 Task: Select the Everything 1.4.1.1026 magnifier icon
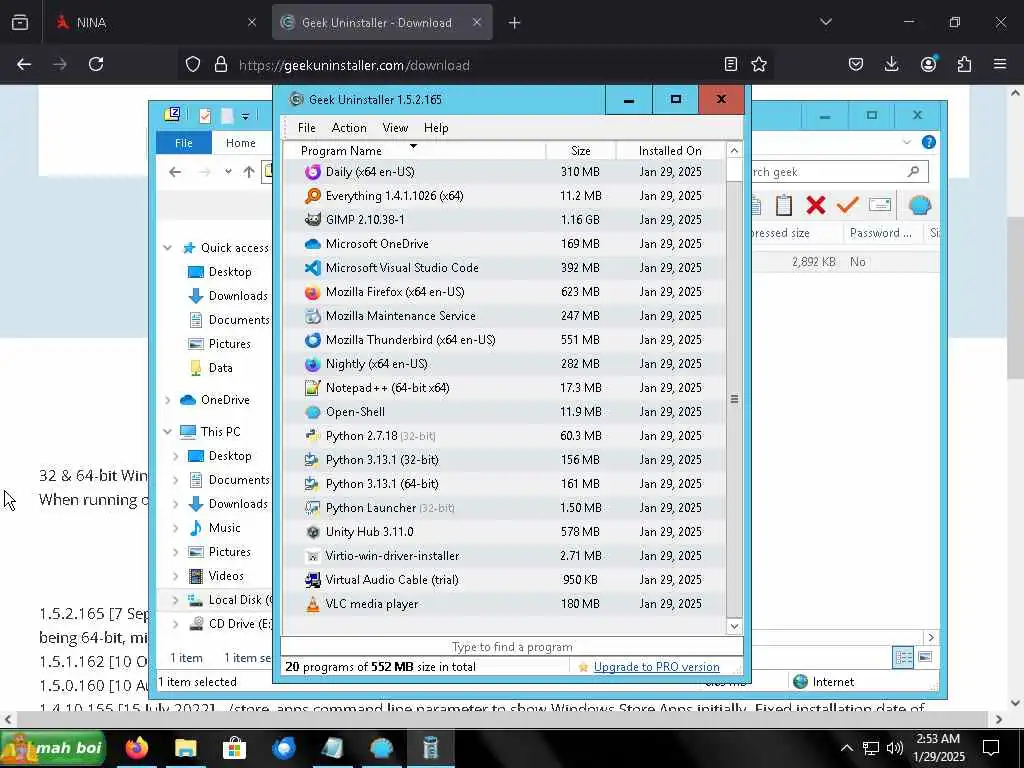click(x=313, y=196)
